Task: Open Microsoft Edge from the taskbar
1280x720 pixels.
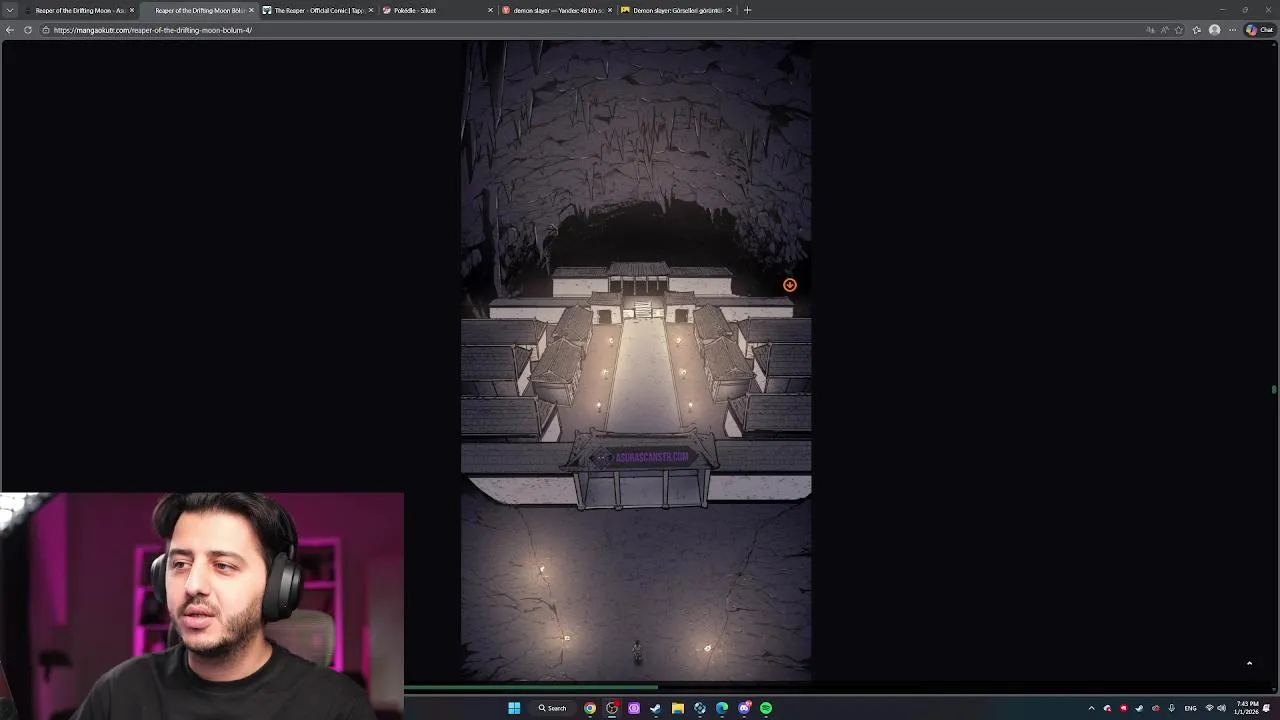Action: click(722, 708)
